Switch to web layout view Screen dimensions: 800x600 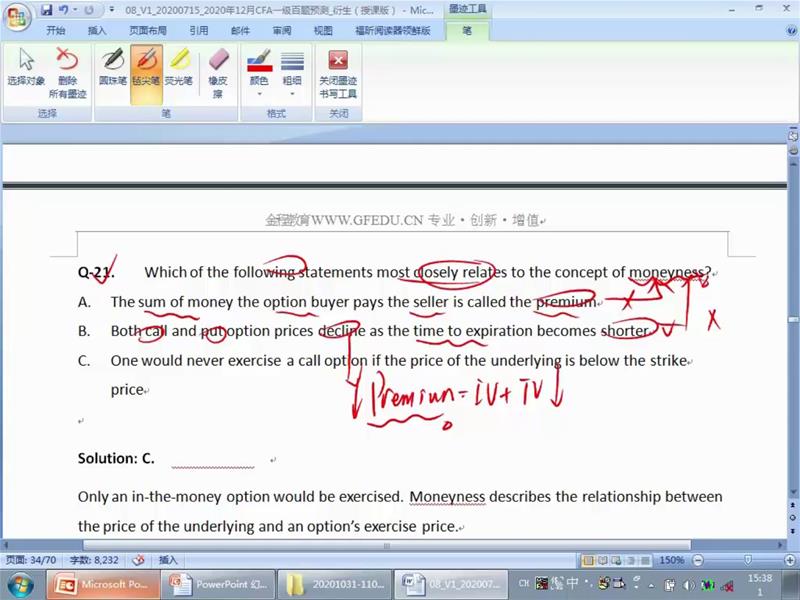tap(616, 561)
